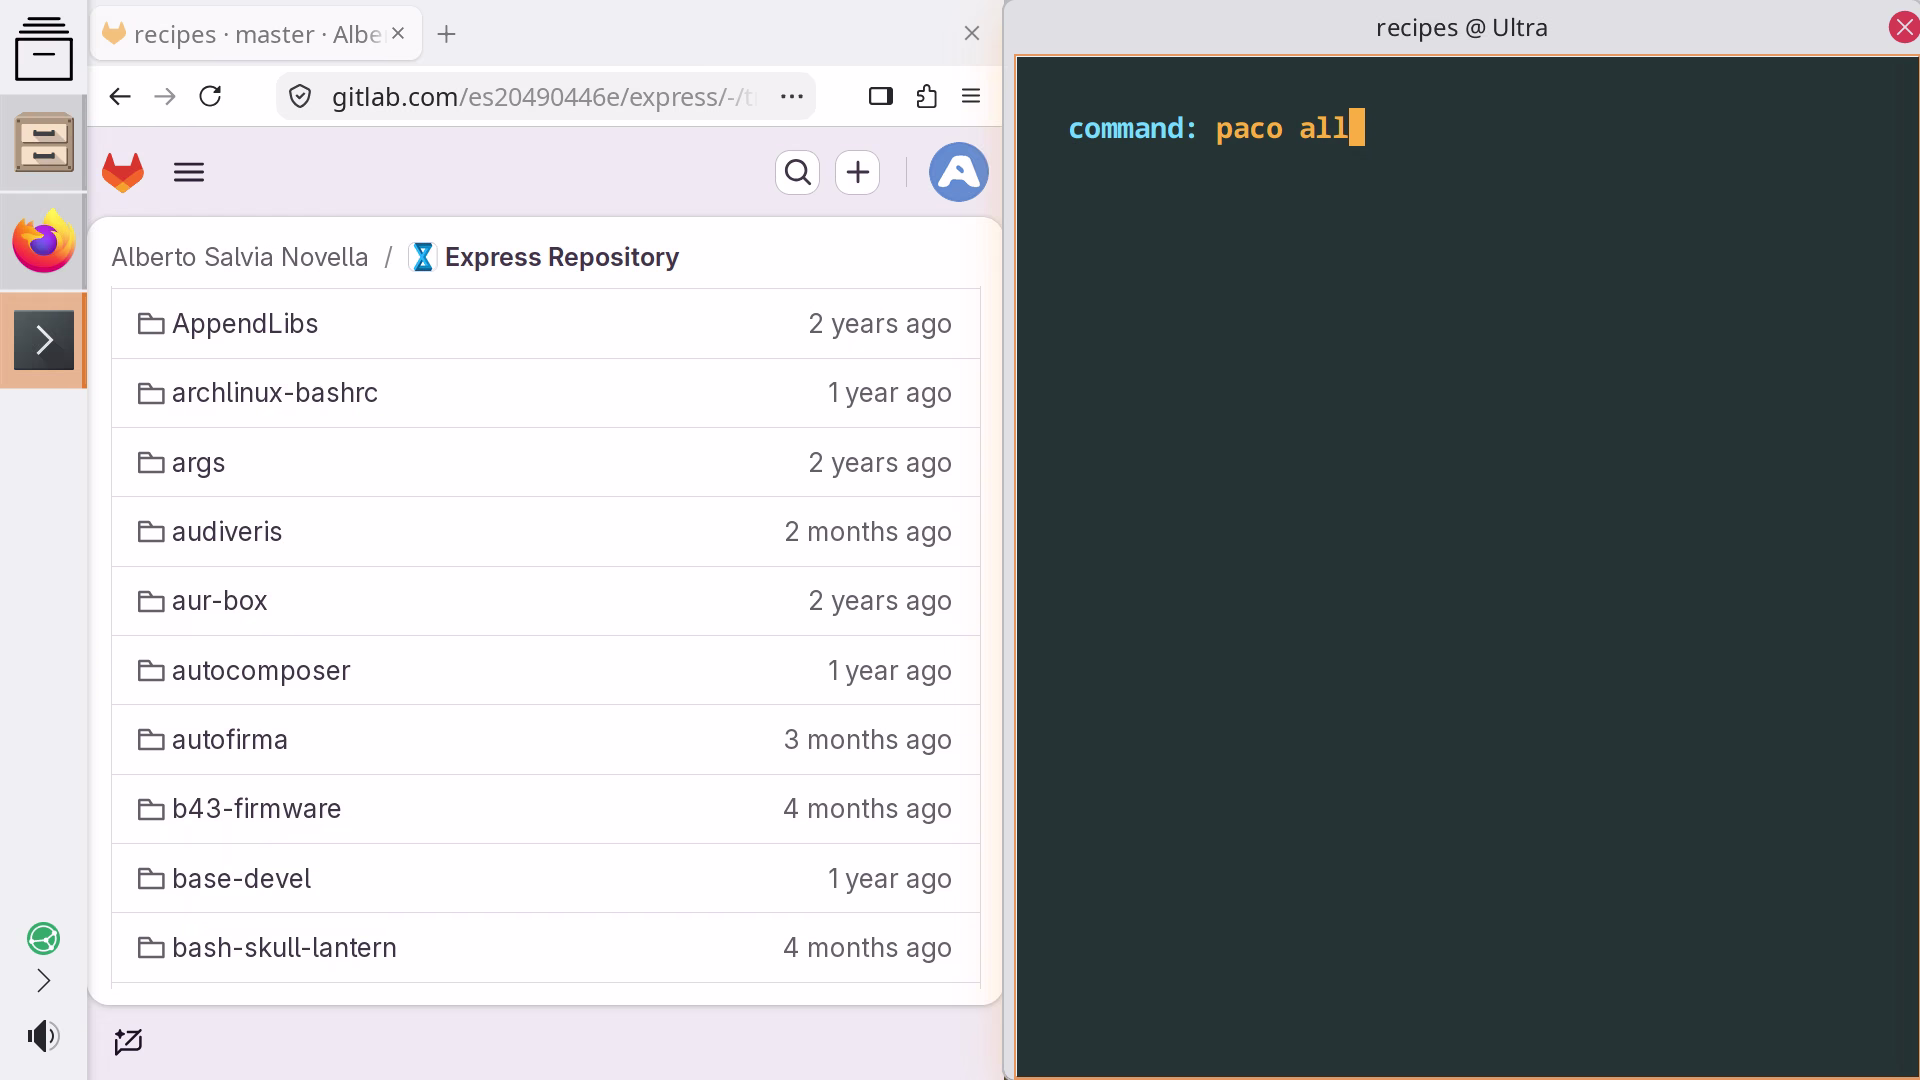Click the Alberto Salvia Novella breadcrumb
The image size is (1920, 1080).
click(240, 257)
